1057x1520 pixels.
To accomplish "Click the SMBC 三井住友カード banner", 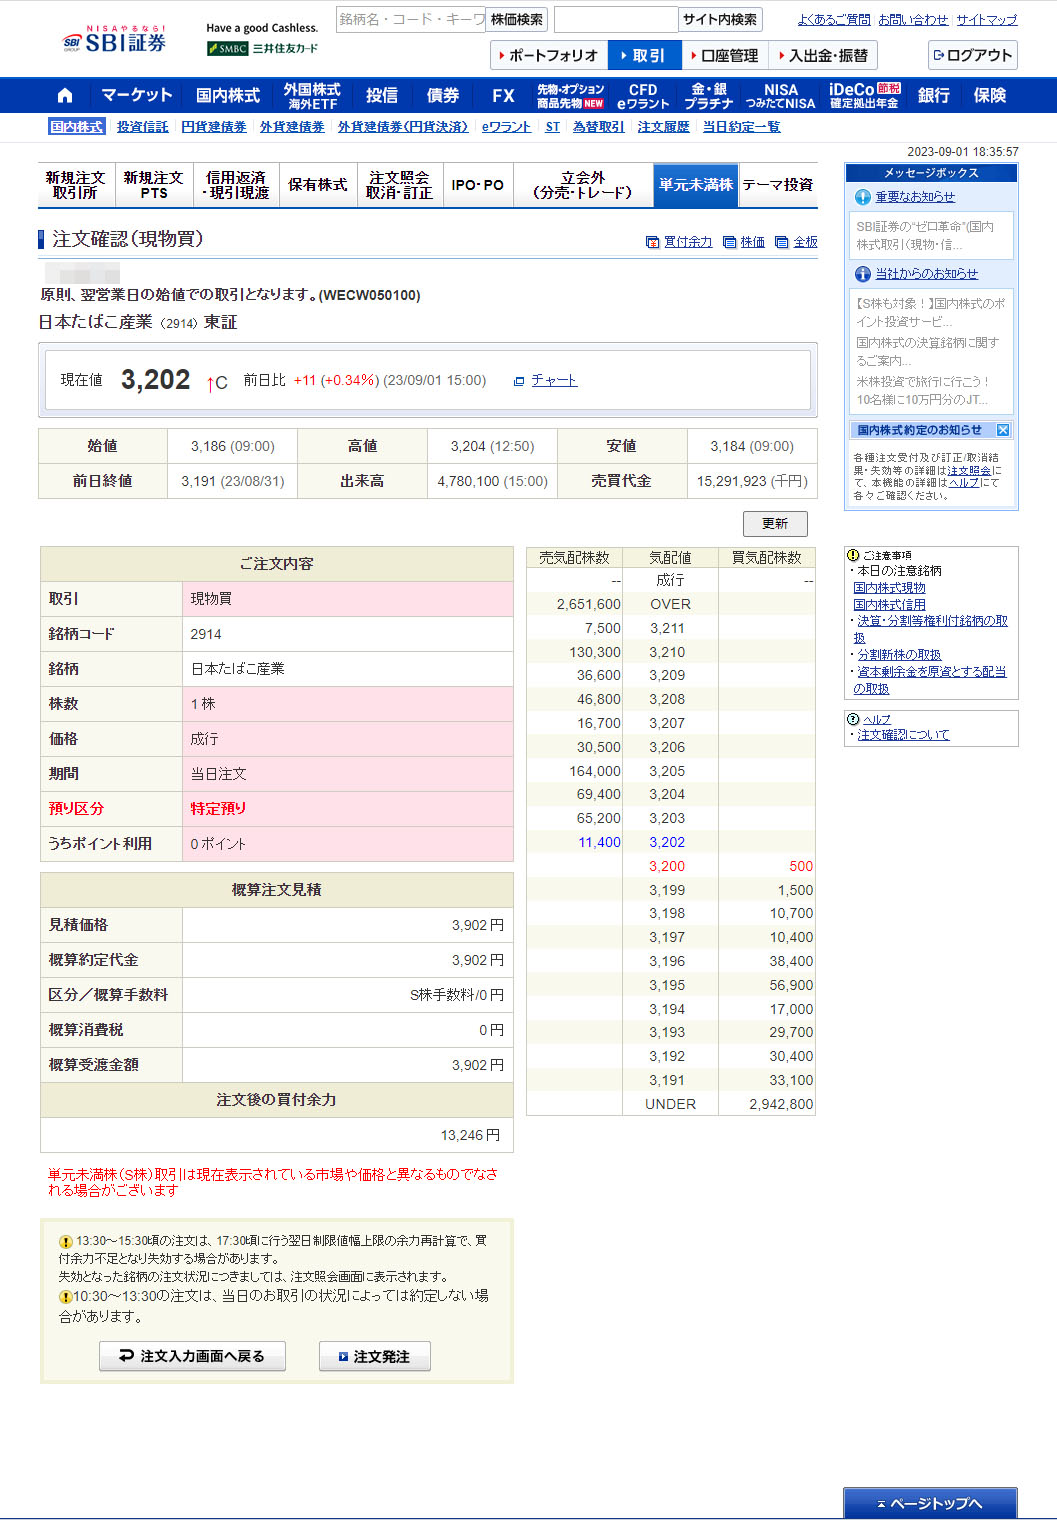I will click(x=263, y=49).
